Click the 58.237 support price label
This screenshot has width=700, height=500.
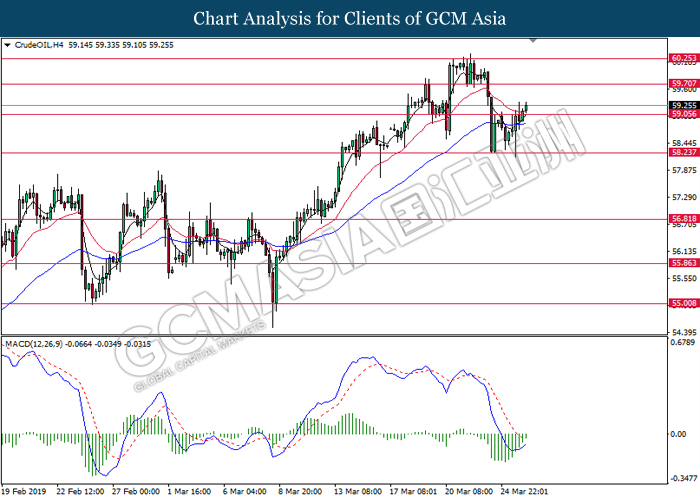[x=684, y=152]
